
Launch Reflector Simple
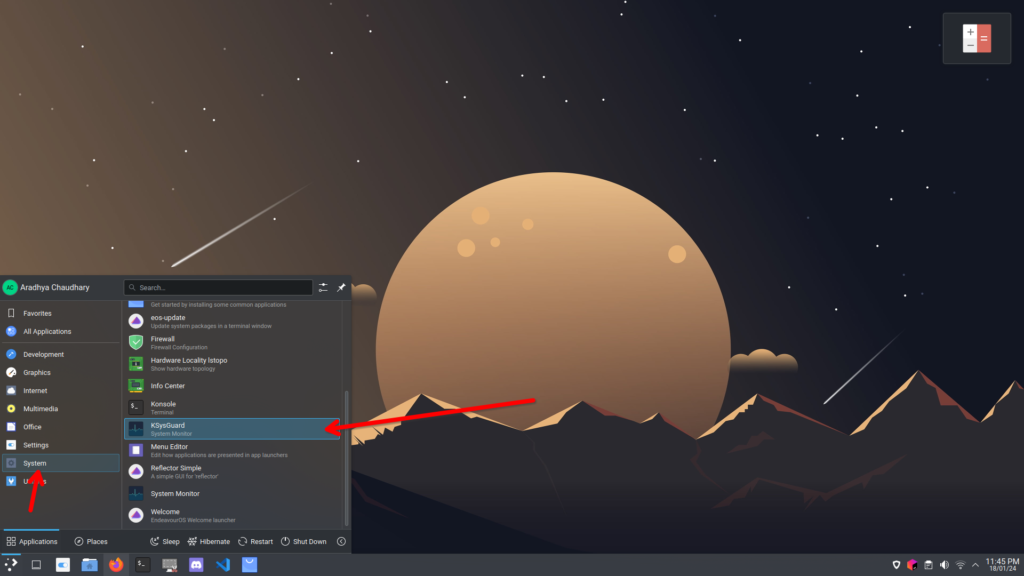(x=232, y=472)
